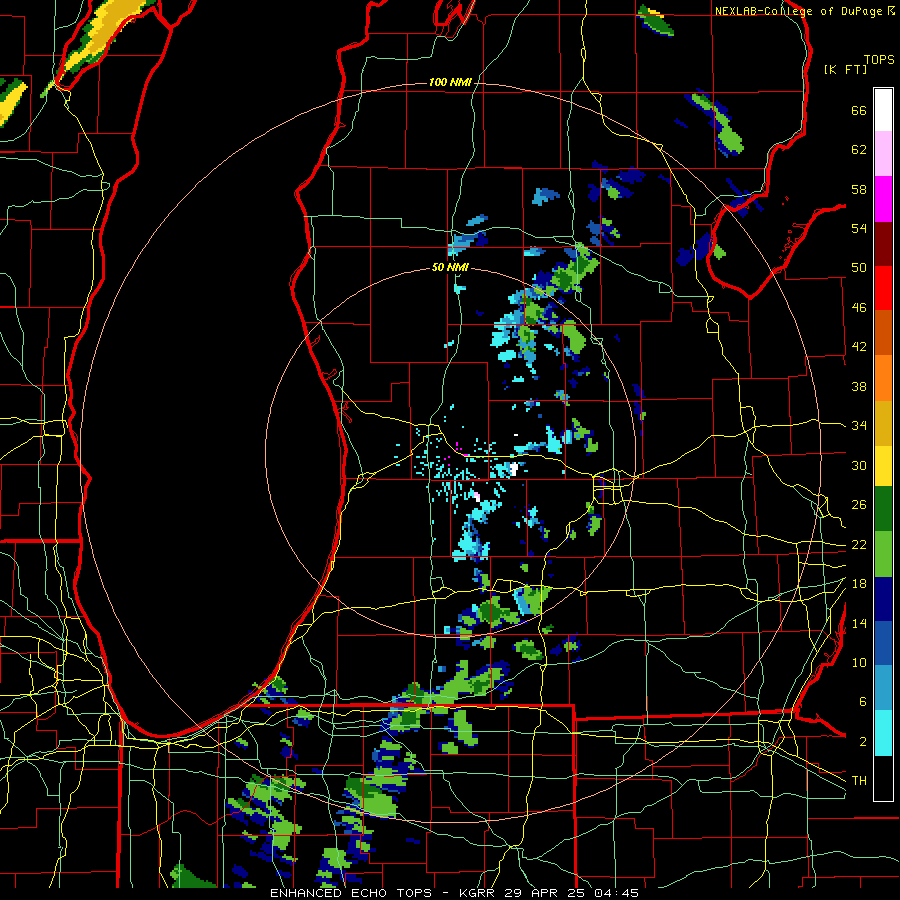Click the cyan 2 kft legend color

883,733
